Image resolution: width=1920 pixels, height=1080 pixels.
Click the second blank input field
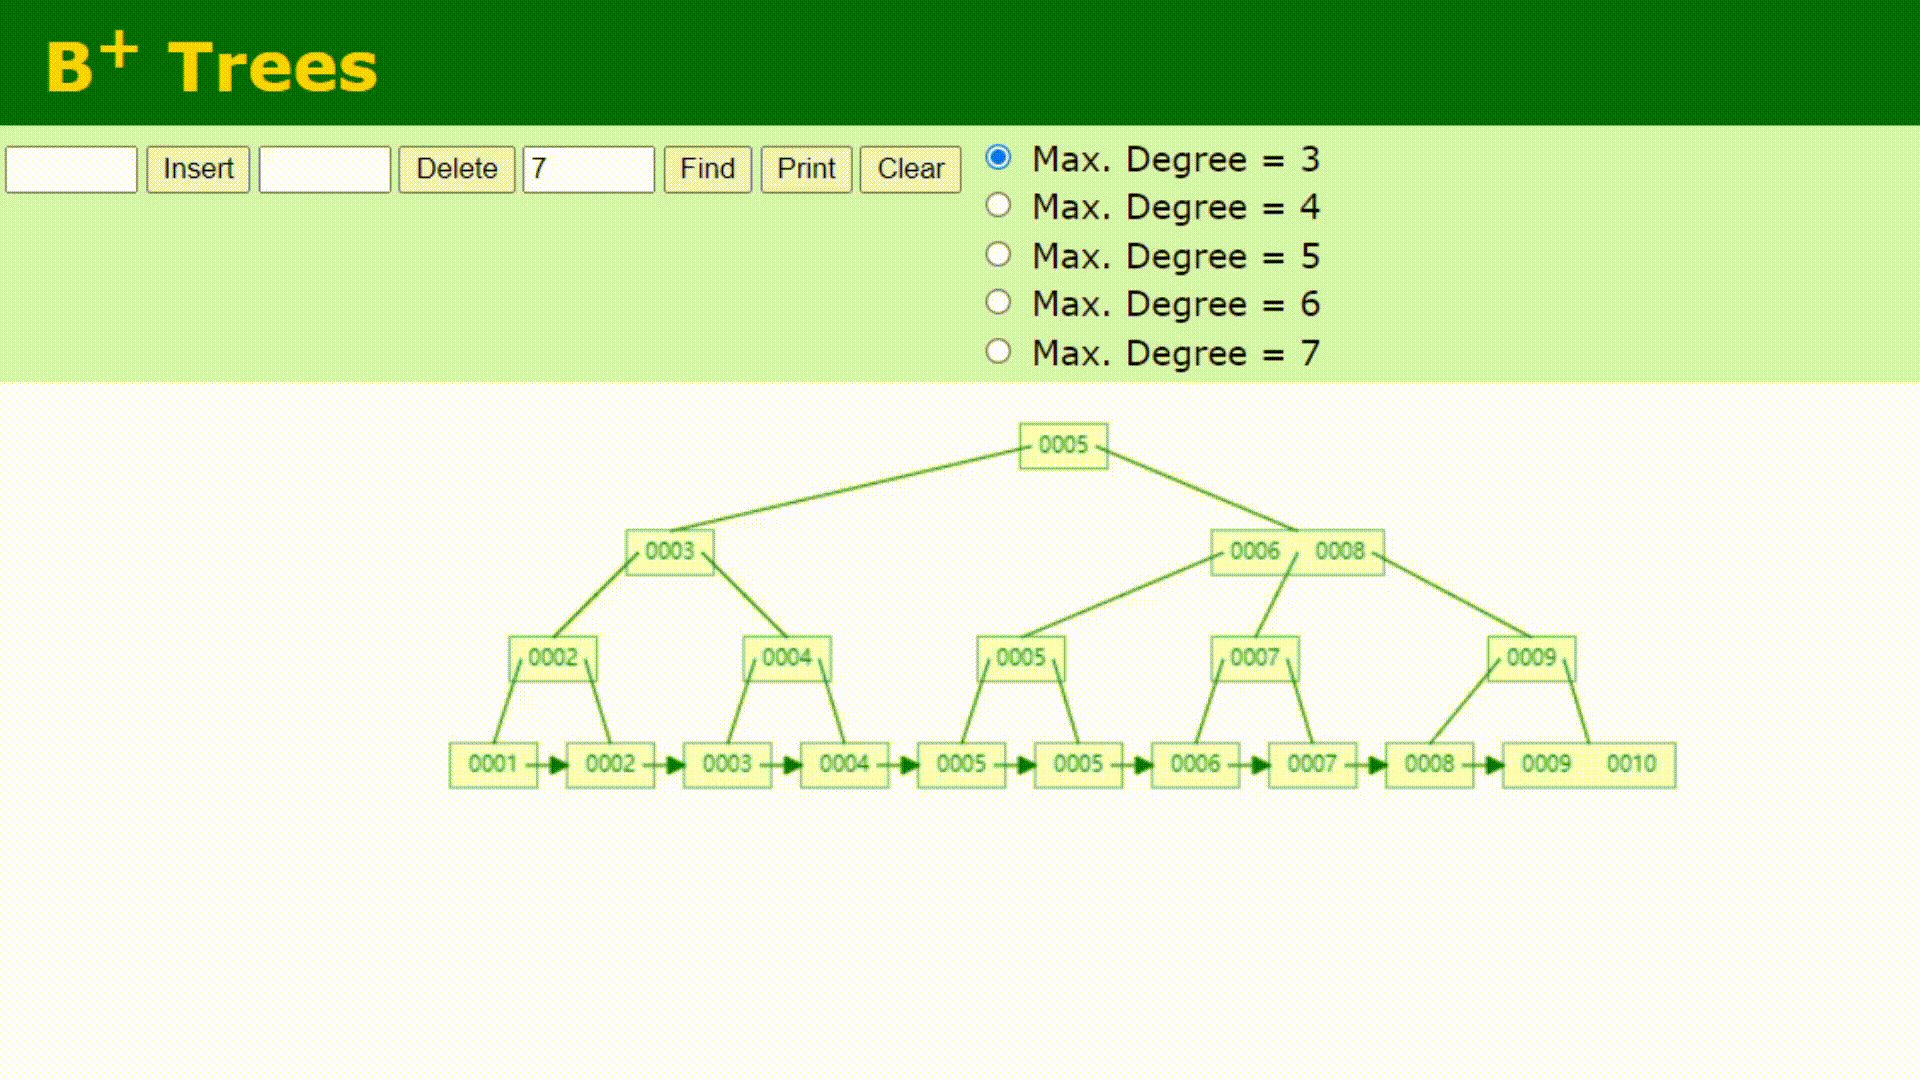[326, 169]
